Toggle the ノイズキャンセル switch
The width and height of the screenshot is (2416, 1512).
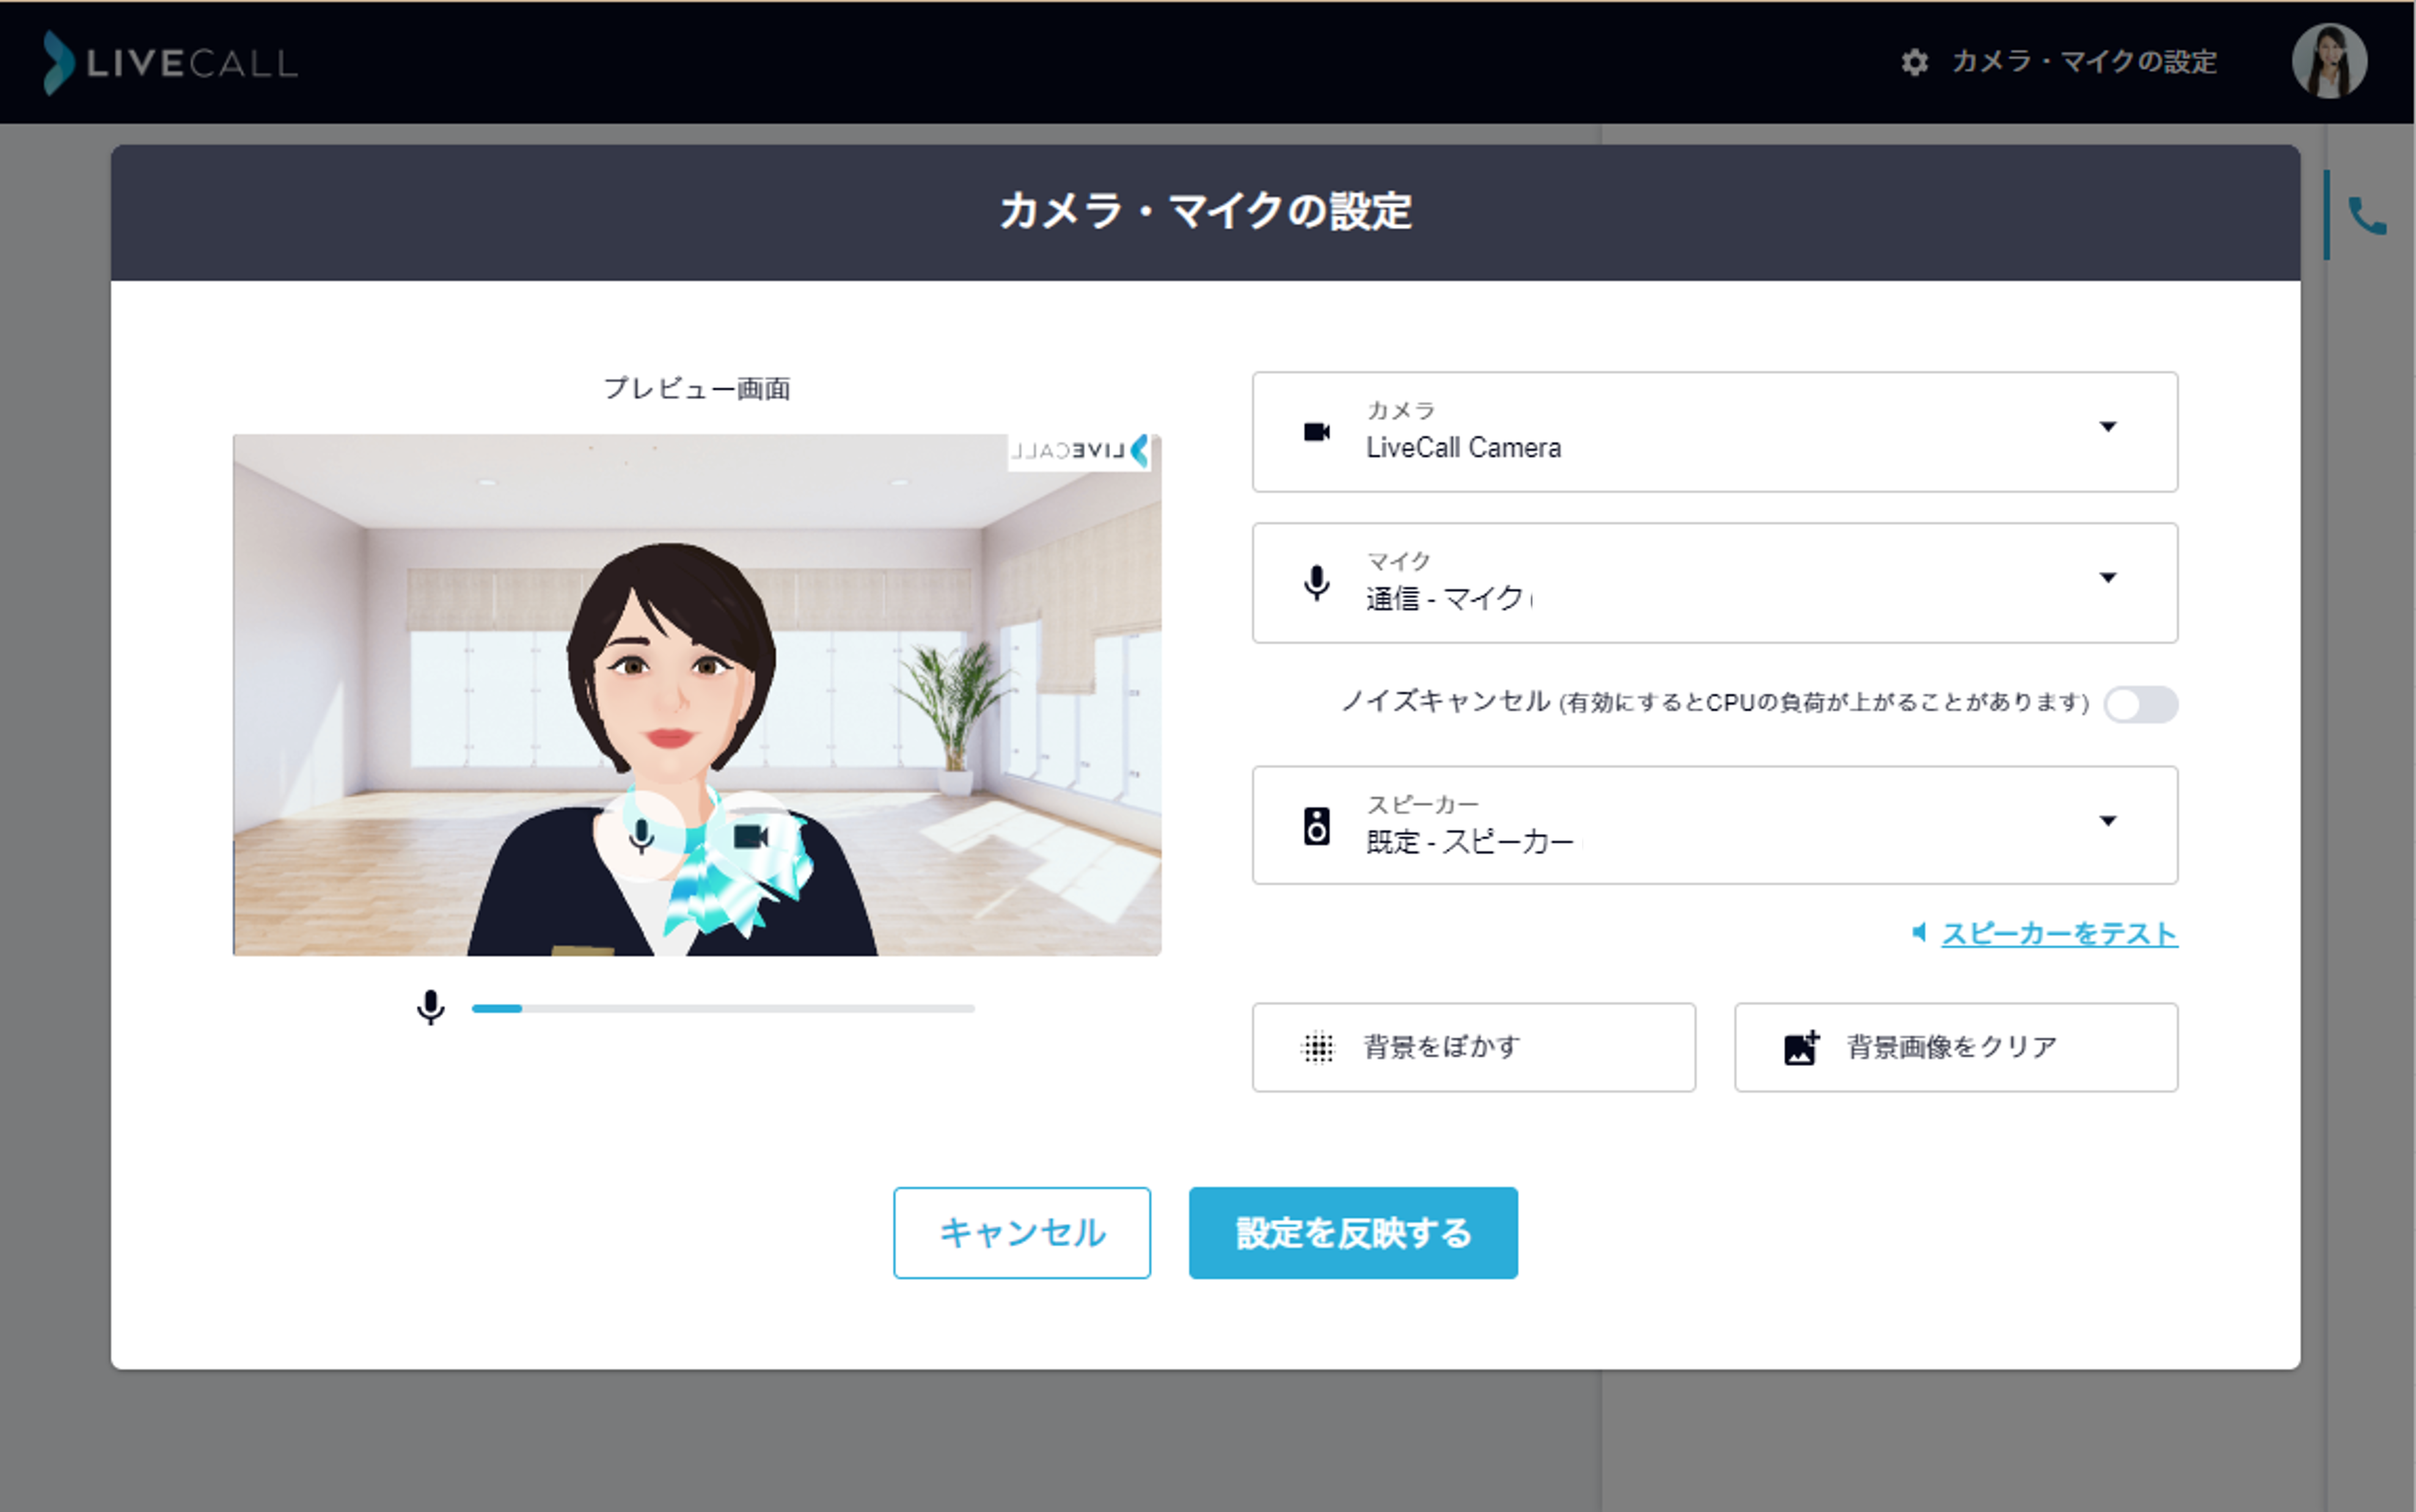coord(2140,704)
